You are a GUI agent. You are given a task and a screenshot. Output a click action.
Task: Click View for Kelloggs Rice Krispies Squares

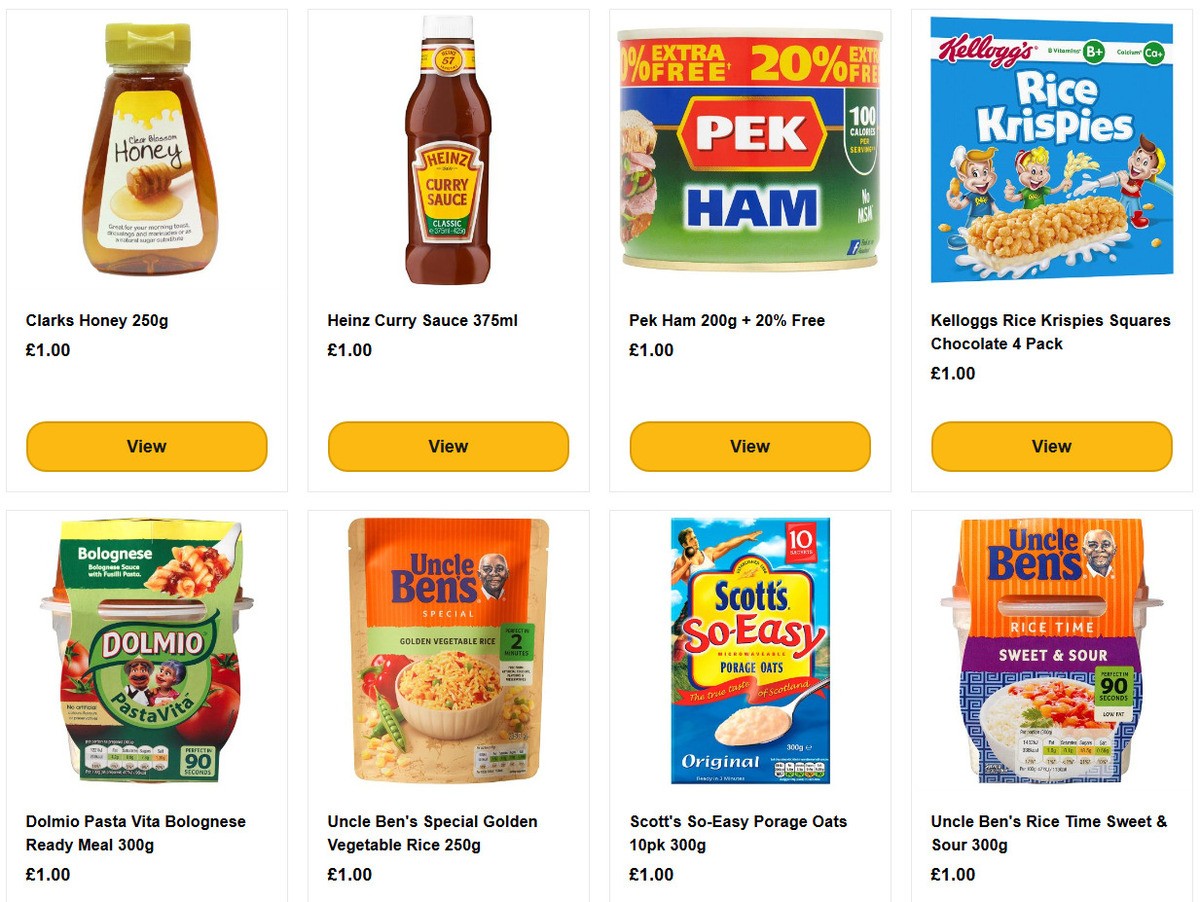point(1050,446)
